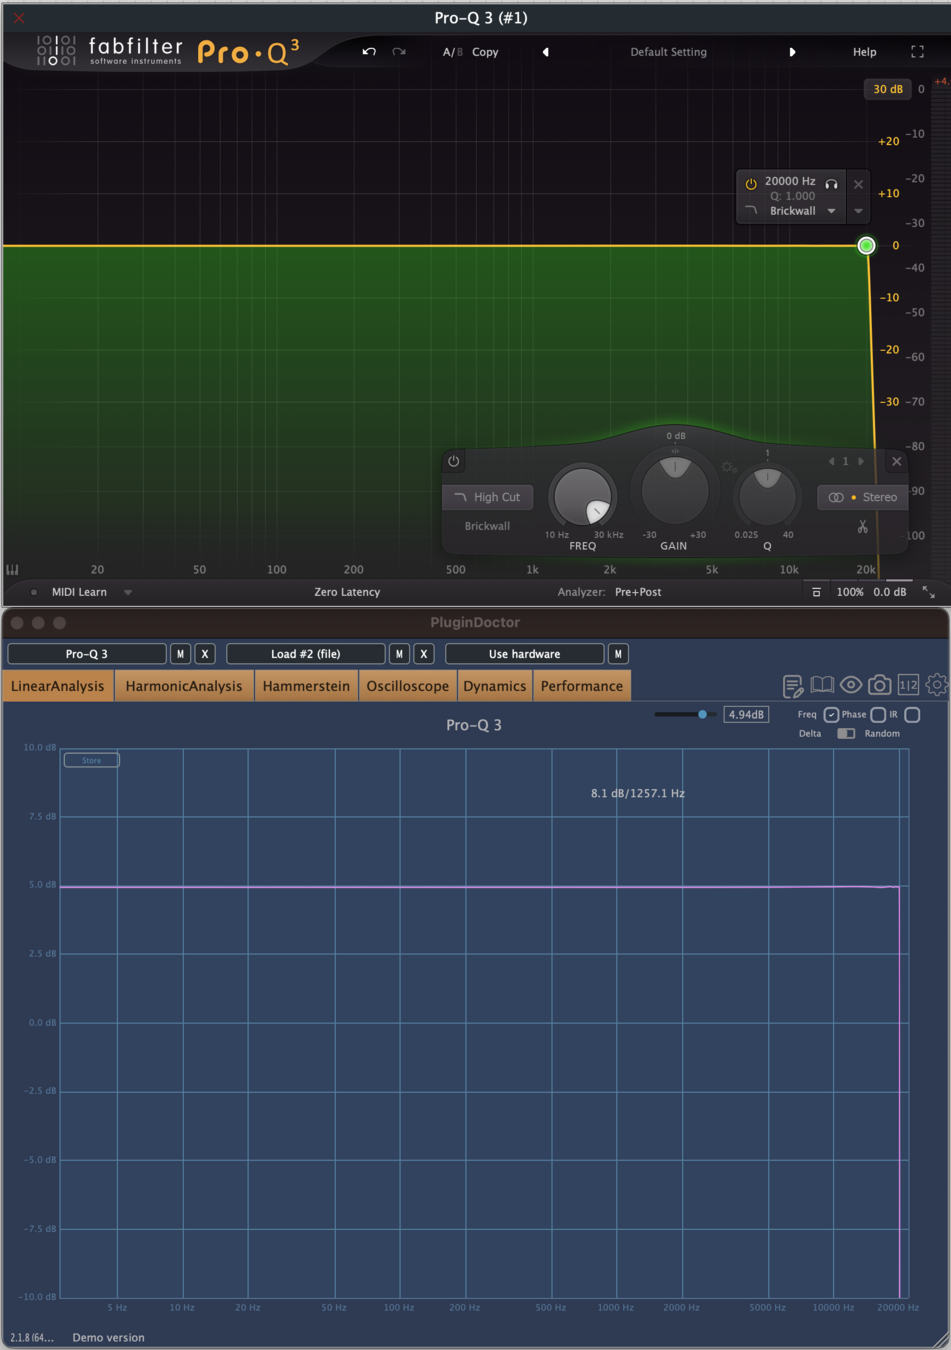Open the 30 dB display range selector

pyautogui.click(x=888, y=89)
